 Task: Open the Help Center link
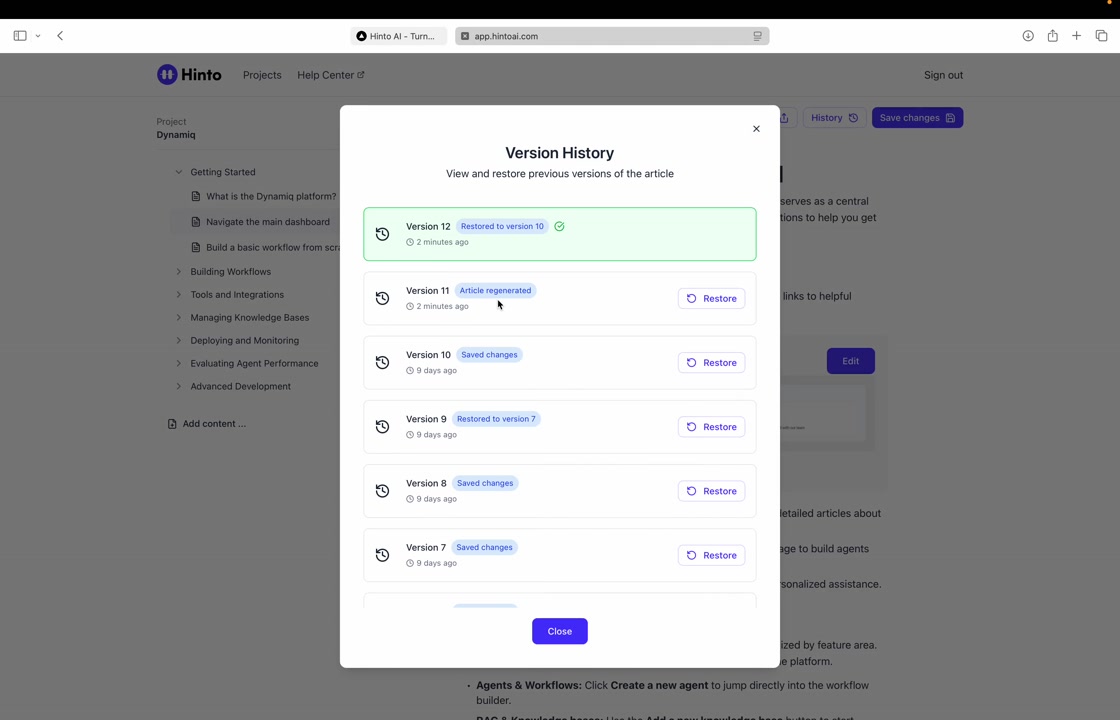330,75
